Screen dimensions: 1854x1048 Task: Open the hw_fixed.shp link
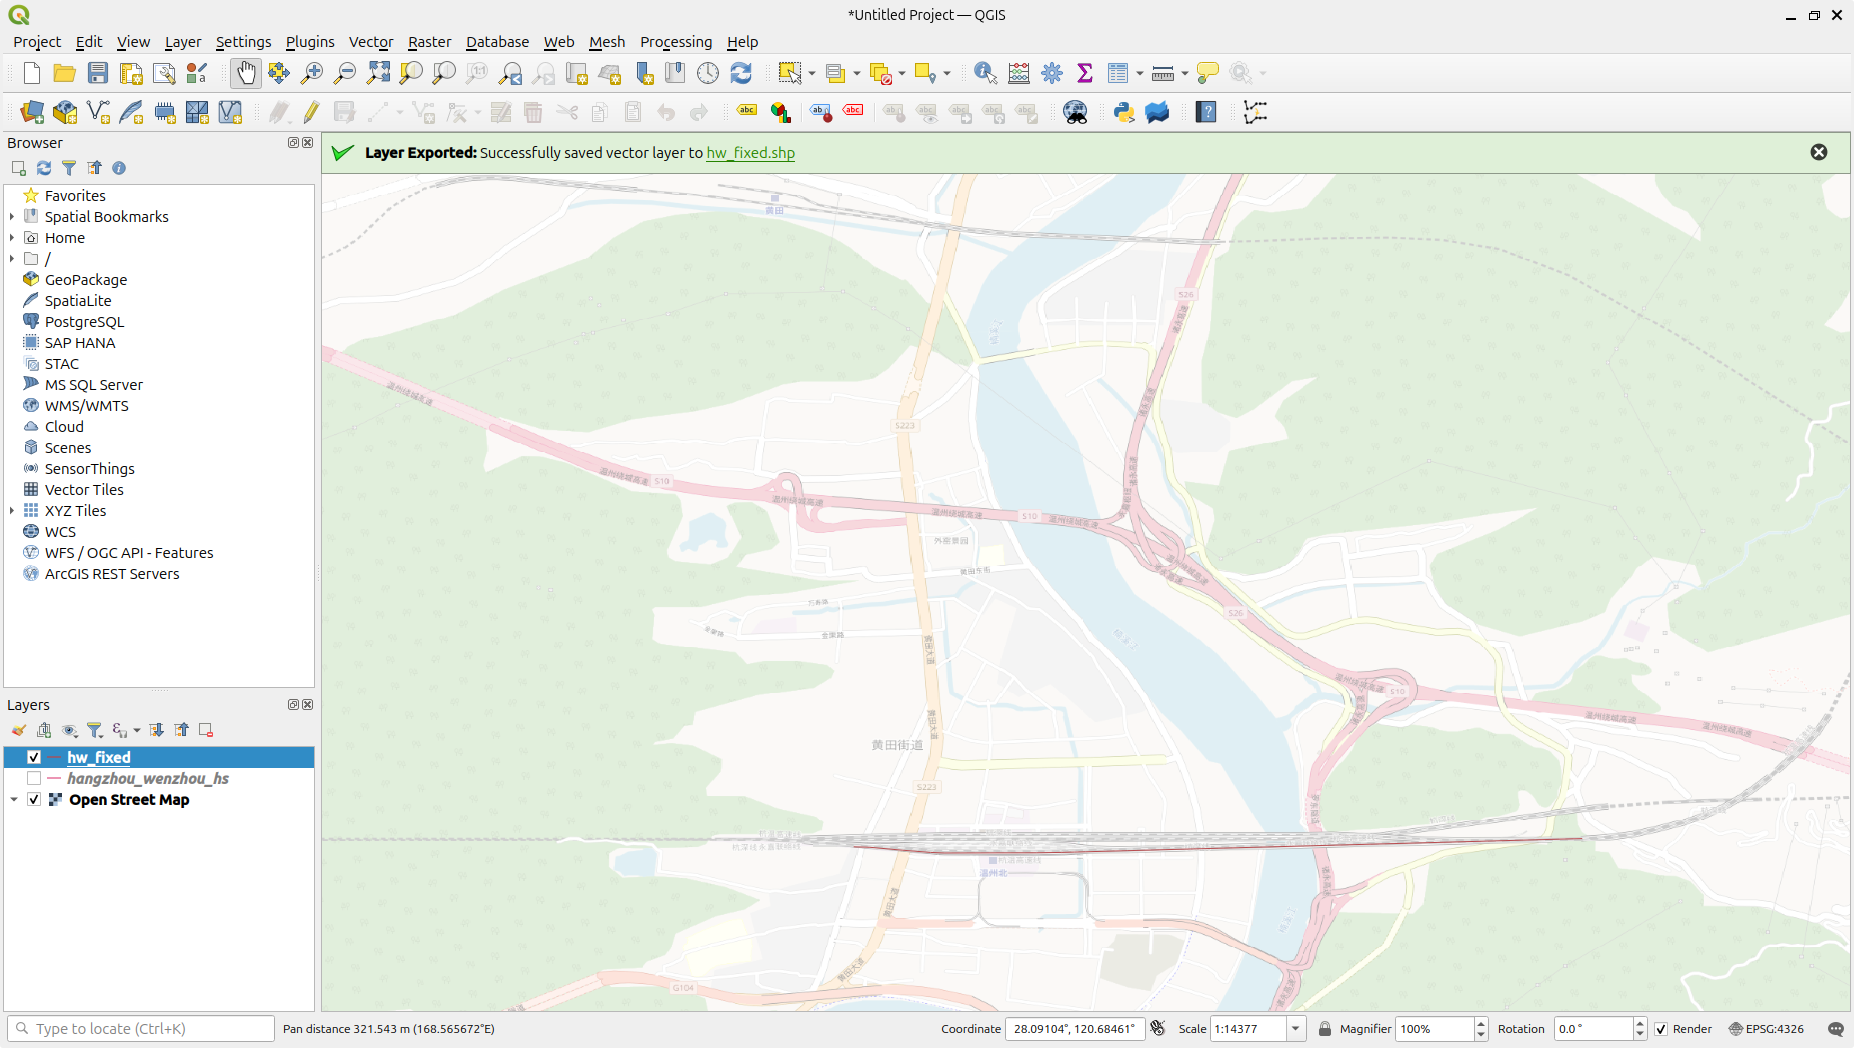pyautogui.click(x=750, y=153)
